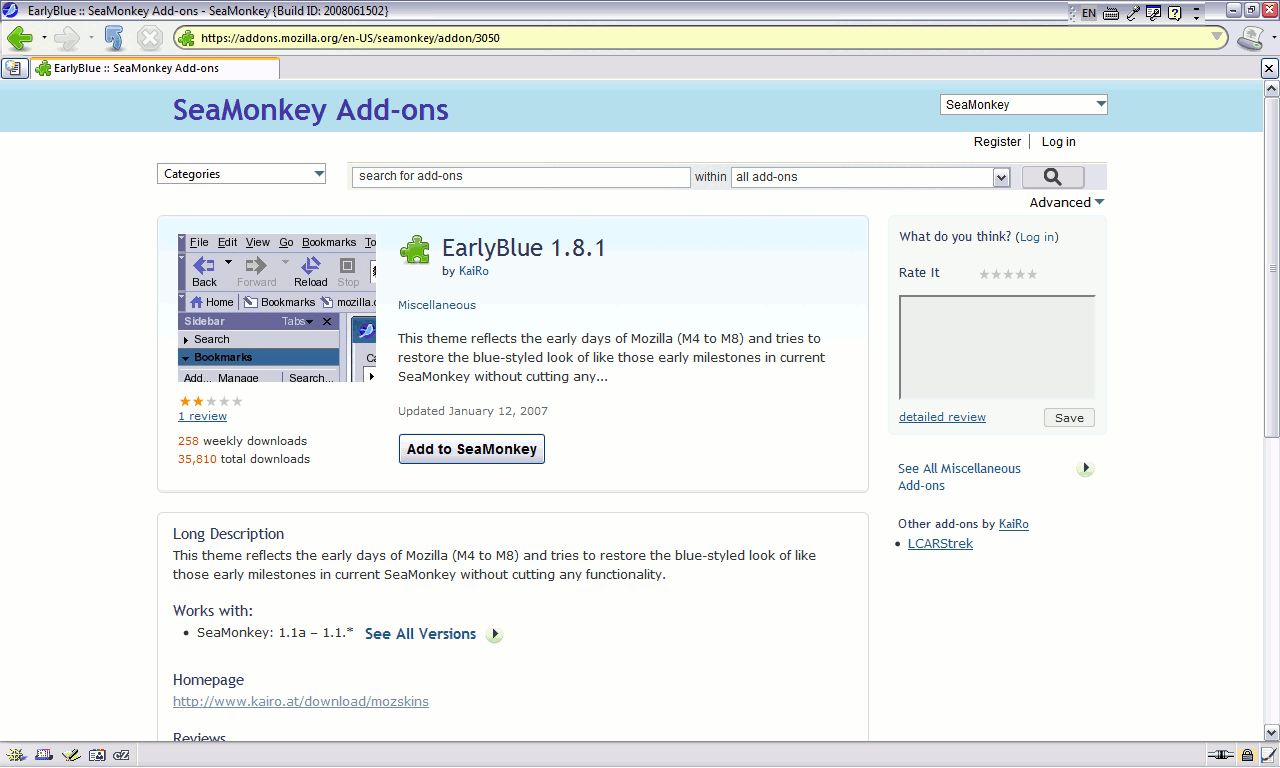1280x768 pixels.
Task: Click the See All Versions link
Action: click(x=420, y=634)
